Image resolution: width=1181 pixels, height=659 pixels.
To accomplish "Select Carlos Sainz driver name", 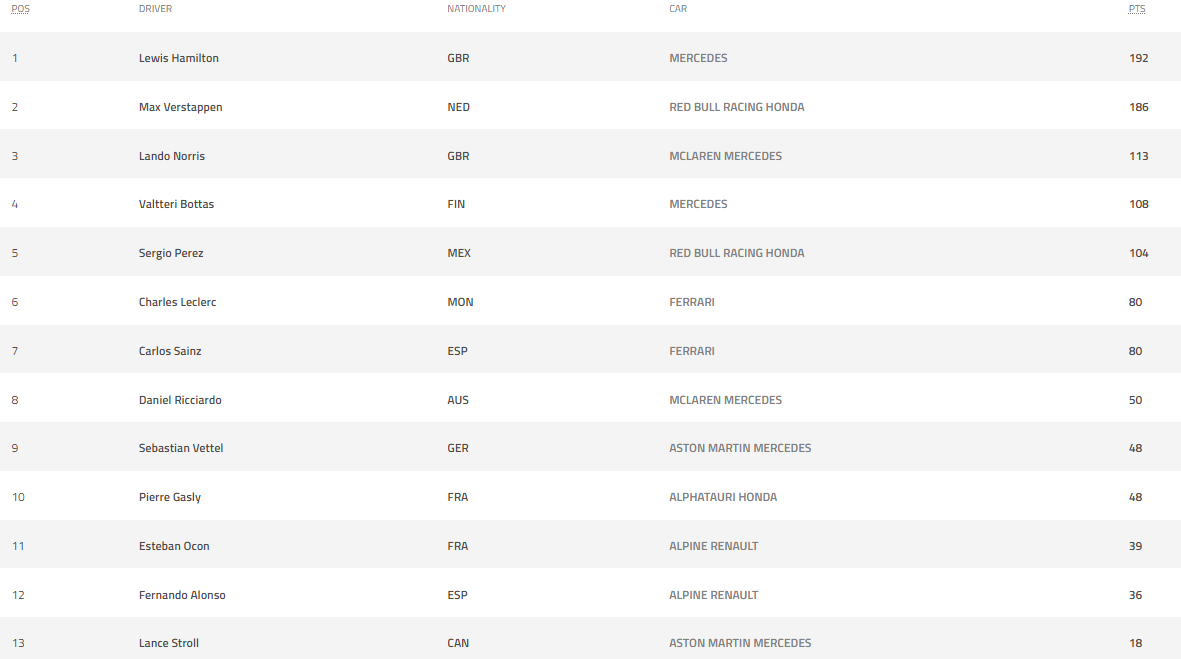I will (x=170, y=351).
